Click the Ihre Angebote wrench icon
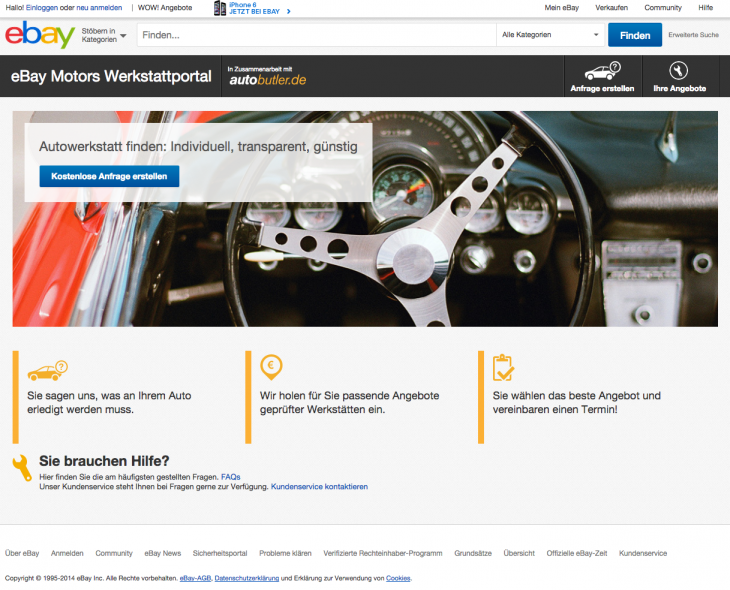Screen dimensions: 730x590 pyautogui.click(x=679, y=70)
